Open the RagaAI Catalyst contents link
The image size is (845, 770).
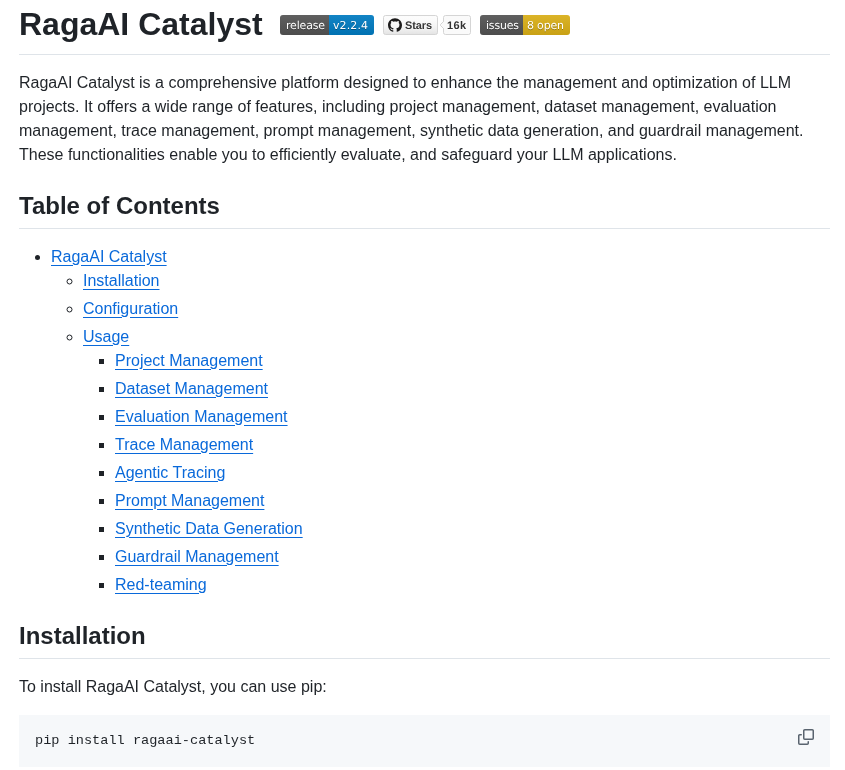(x=109, y=256)
